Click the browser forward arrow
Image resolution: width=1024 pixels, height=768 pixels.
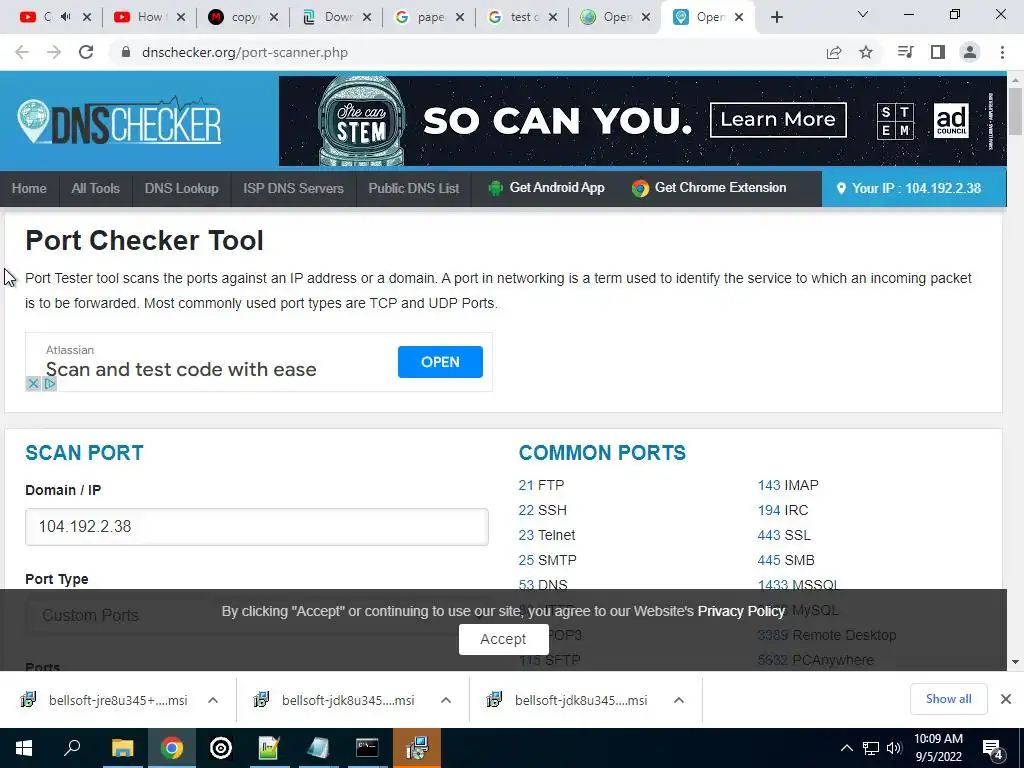[54, 52]
